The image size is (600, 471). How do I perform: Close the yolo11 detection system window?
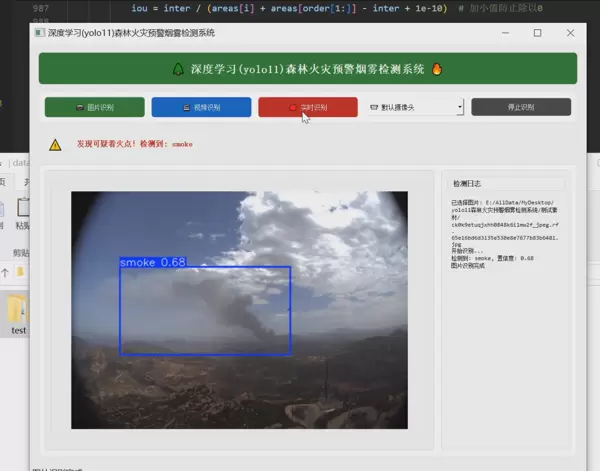(x=570, y=33)
